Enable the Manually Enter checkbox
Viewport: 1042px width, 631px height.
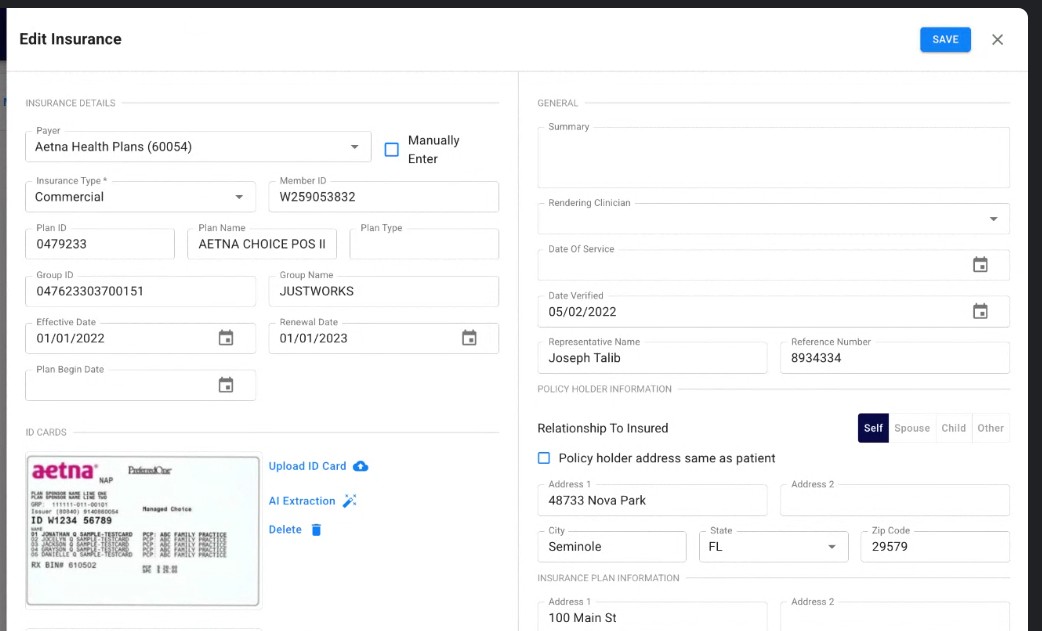point(392,149)
